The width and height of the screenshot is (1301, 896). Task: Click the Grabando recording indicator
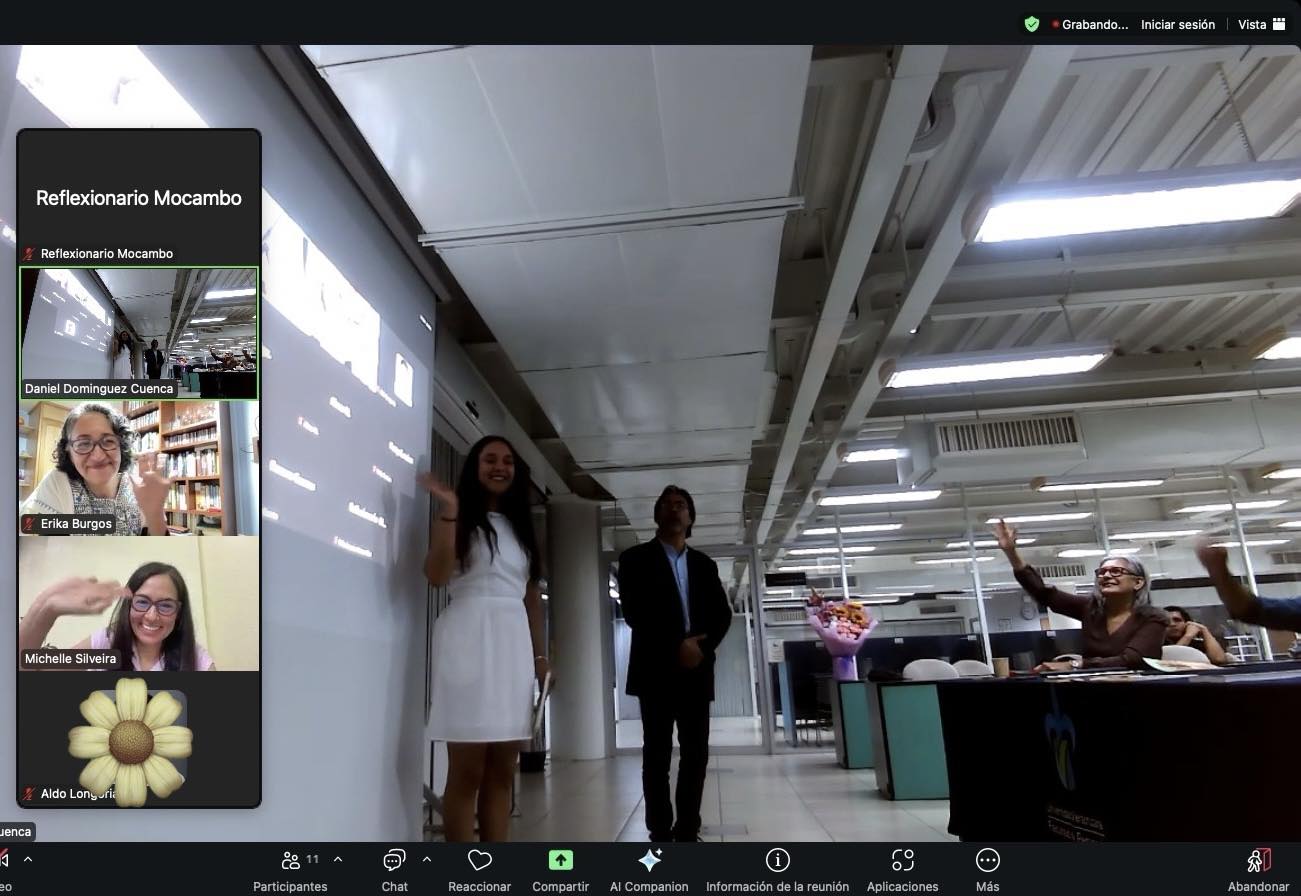pos(1090,24)
